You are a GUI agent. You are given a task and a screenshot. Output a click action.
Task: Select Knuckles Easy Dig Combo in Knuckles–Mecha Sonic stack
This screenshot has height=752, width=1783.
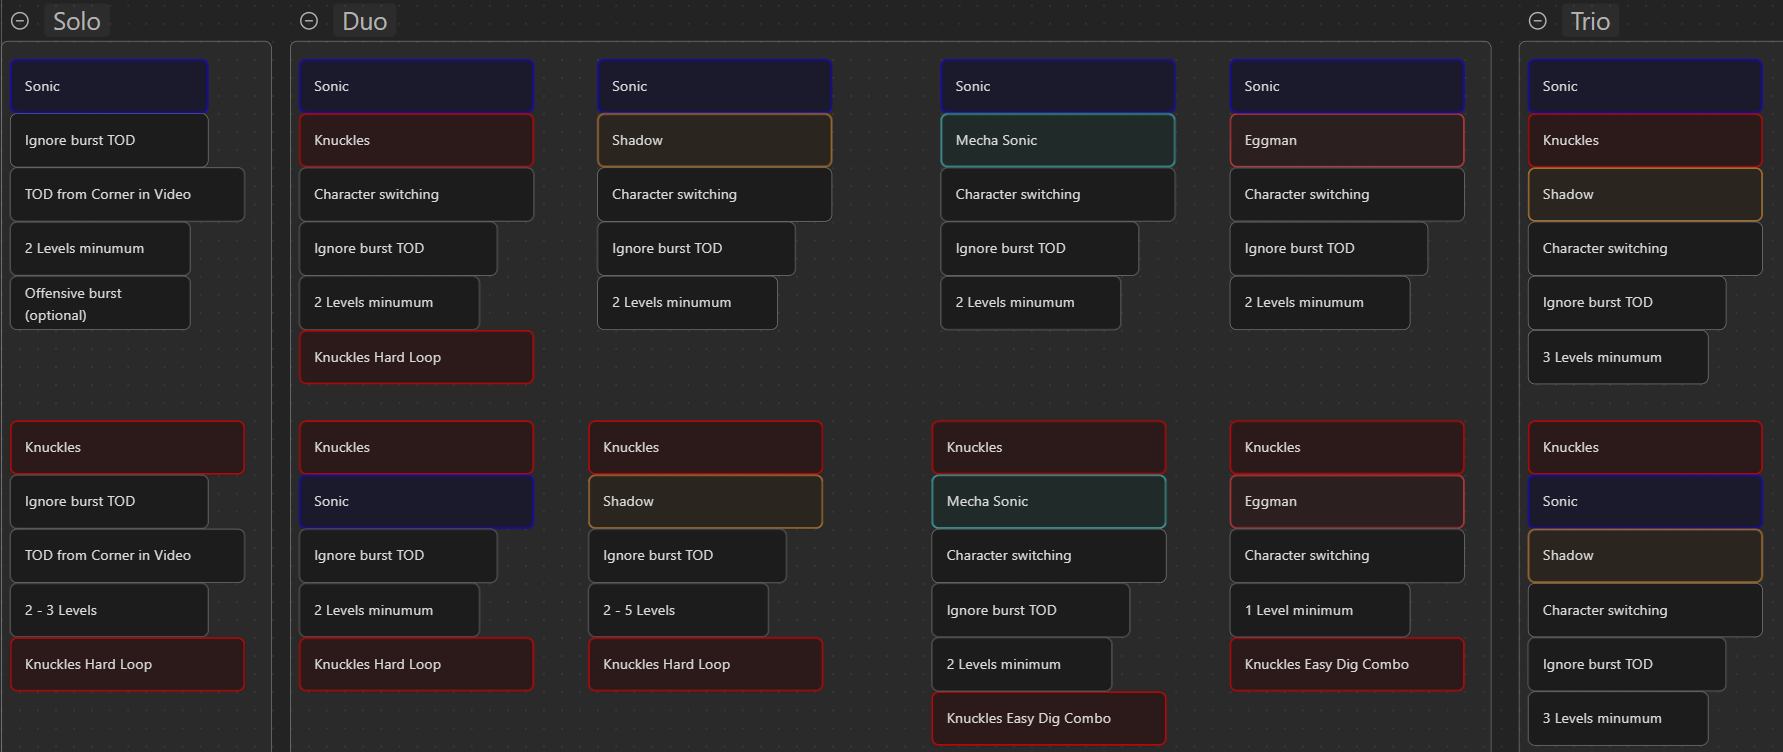(1049, 718)
